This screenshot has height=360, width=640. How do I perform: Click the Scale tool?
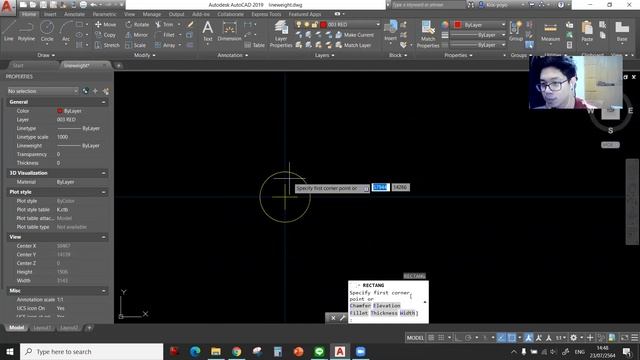(x=136, y=45)
